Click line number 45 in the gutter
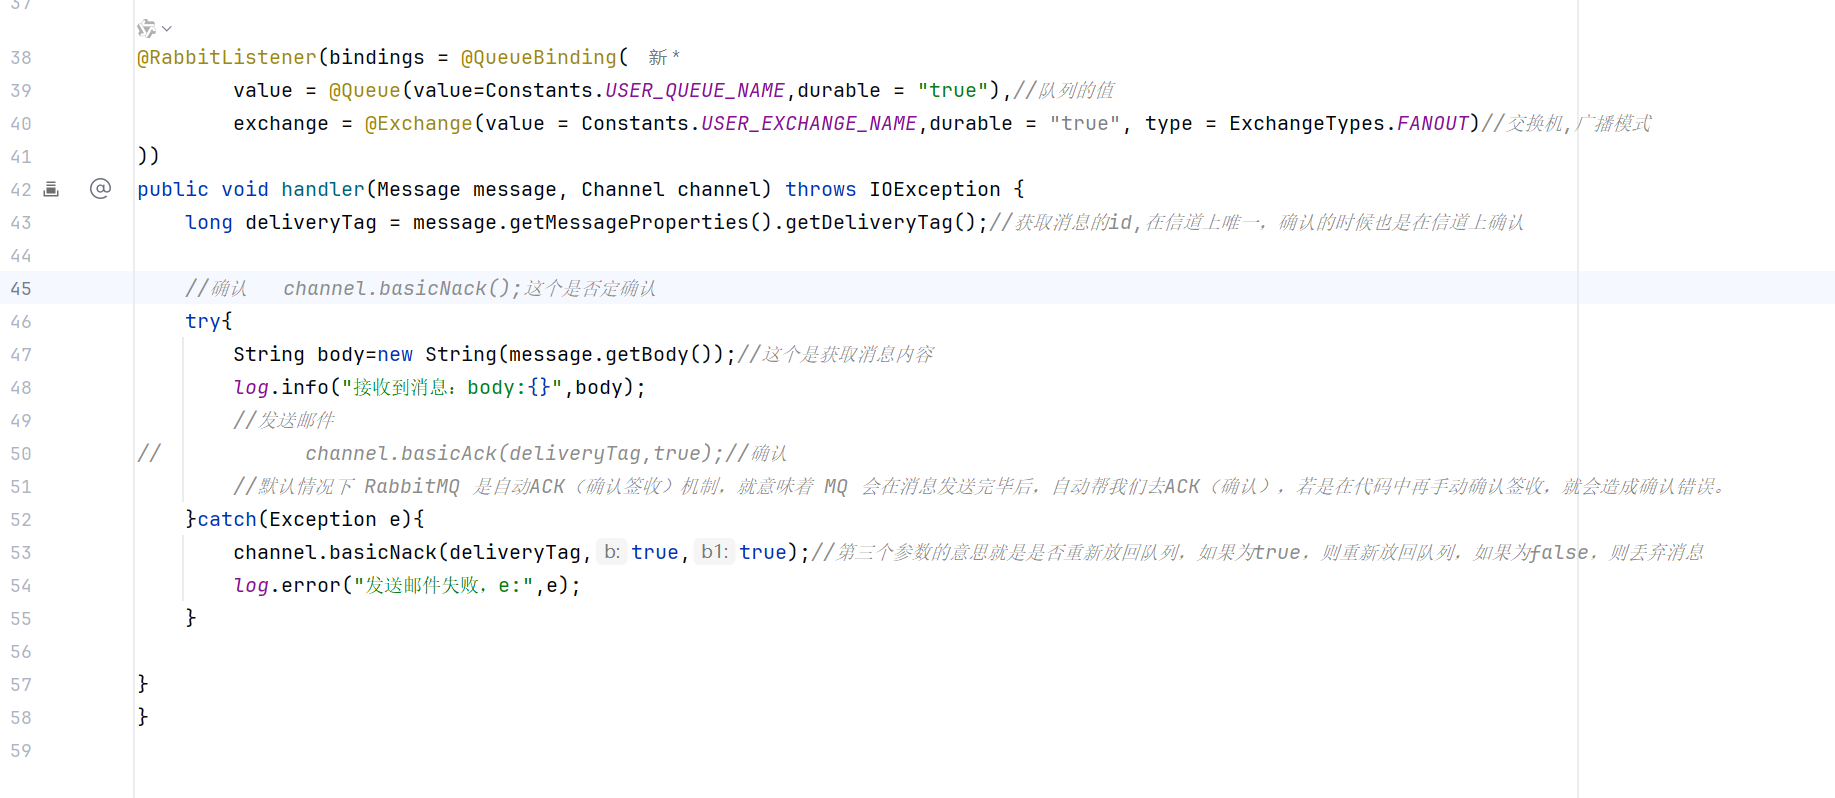This screenshot has width=1835, height=798. pyautogui.click(x=21, y=288)
